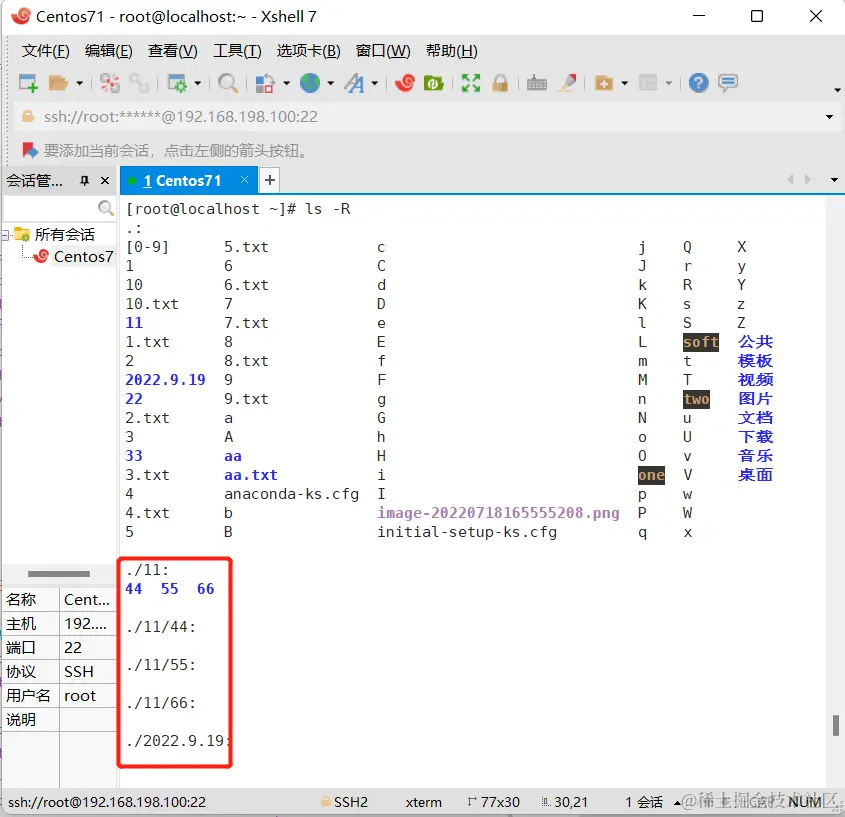845x817 pixels.
Task: Expand the address bar dropdown arrow
Action: click(x=829, y=117)
